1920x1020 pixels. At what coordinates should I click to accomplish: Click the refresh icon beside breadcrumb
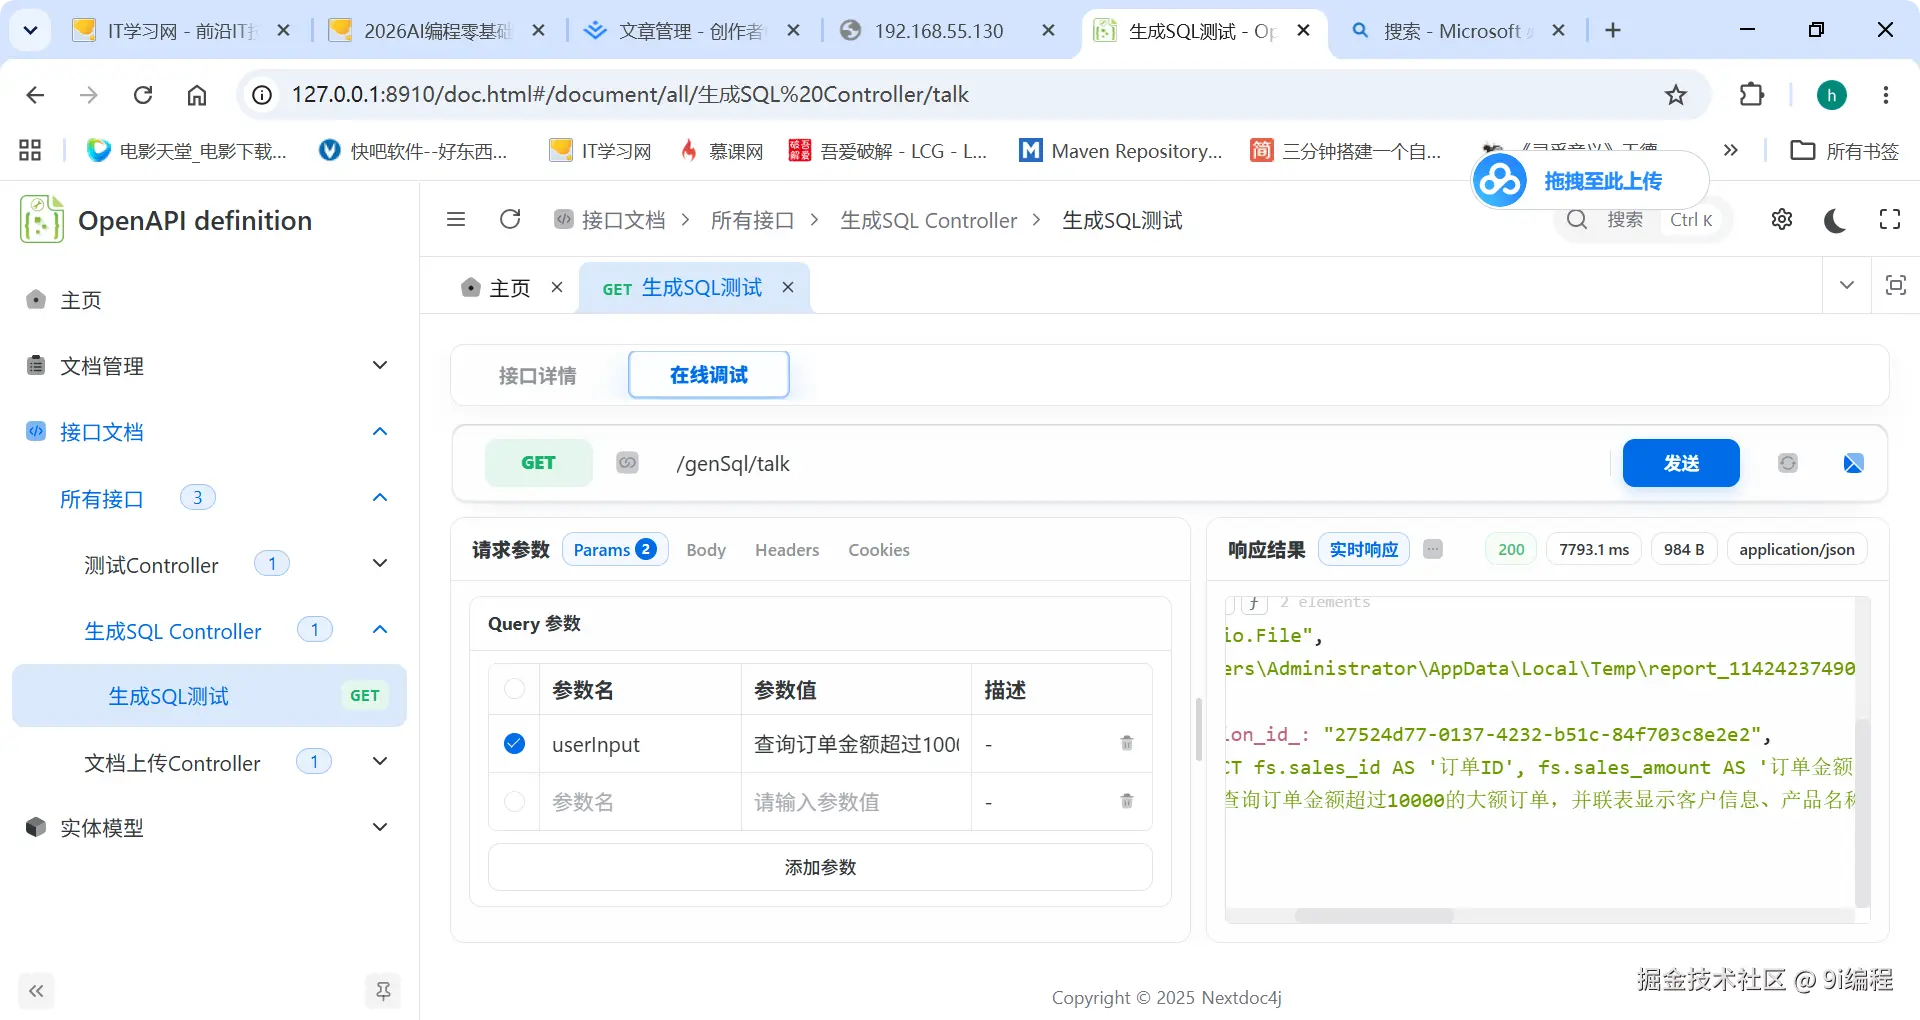coord(510,219)
